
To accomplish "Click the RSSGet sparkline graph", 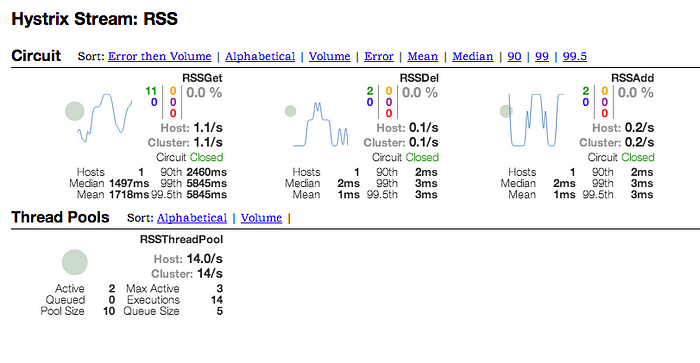I will coord(104,118).
